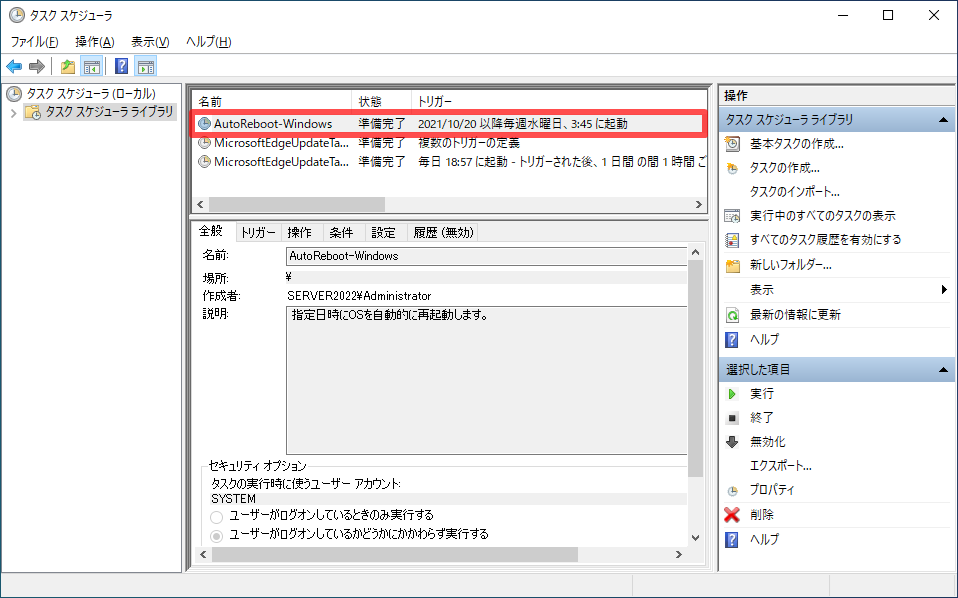
Task: Click the Forward arrow toolbar icon
Action: point(37,66)
